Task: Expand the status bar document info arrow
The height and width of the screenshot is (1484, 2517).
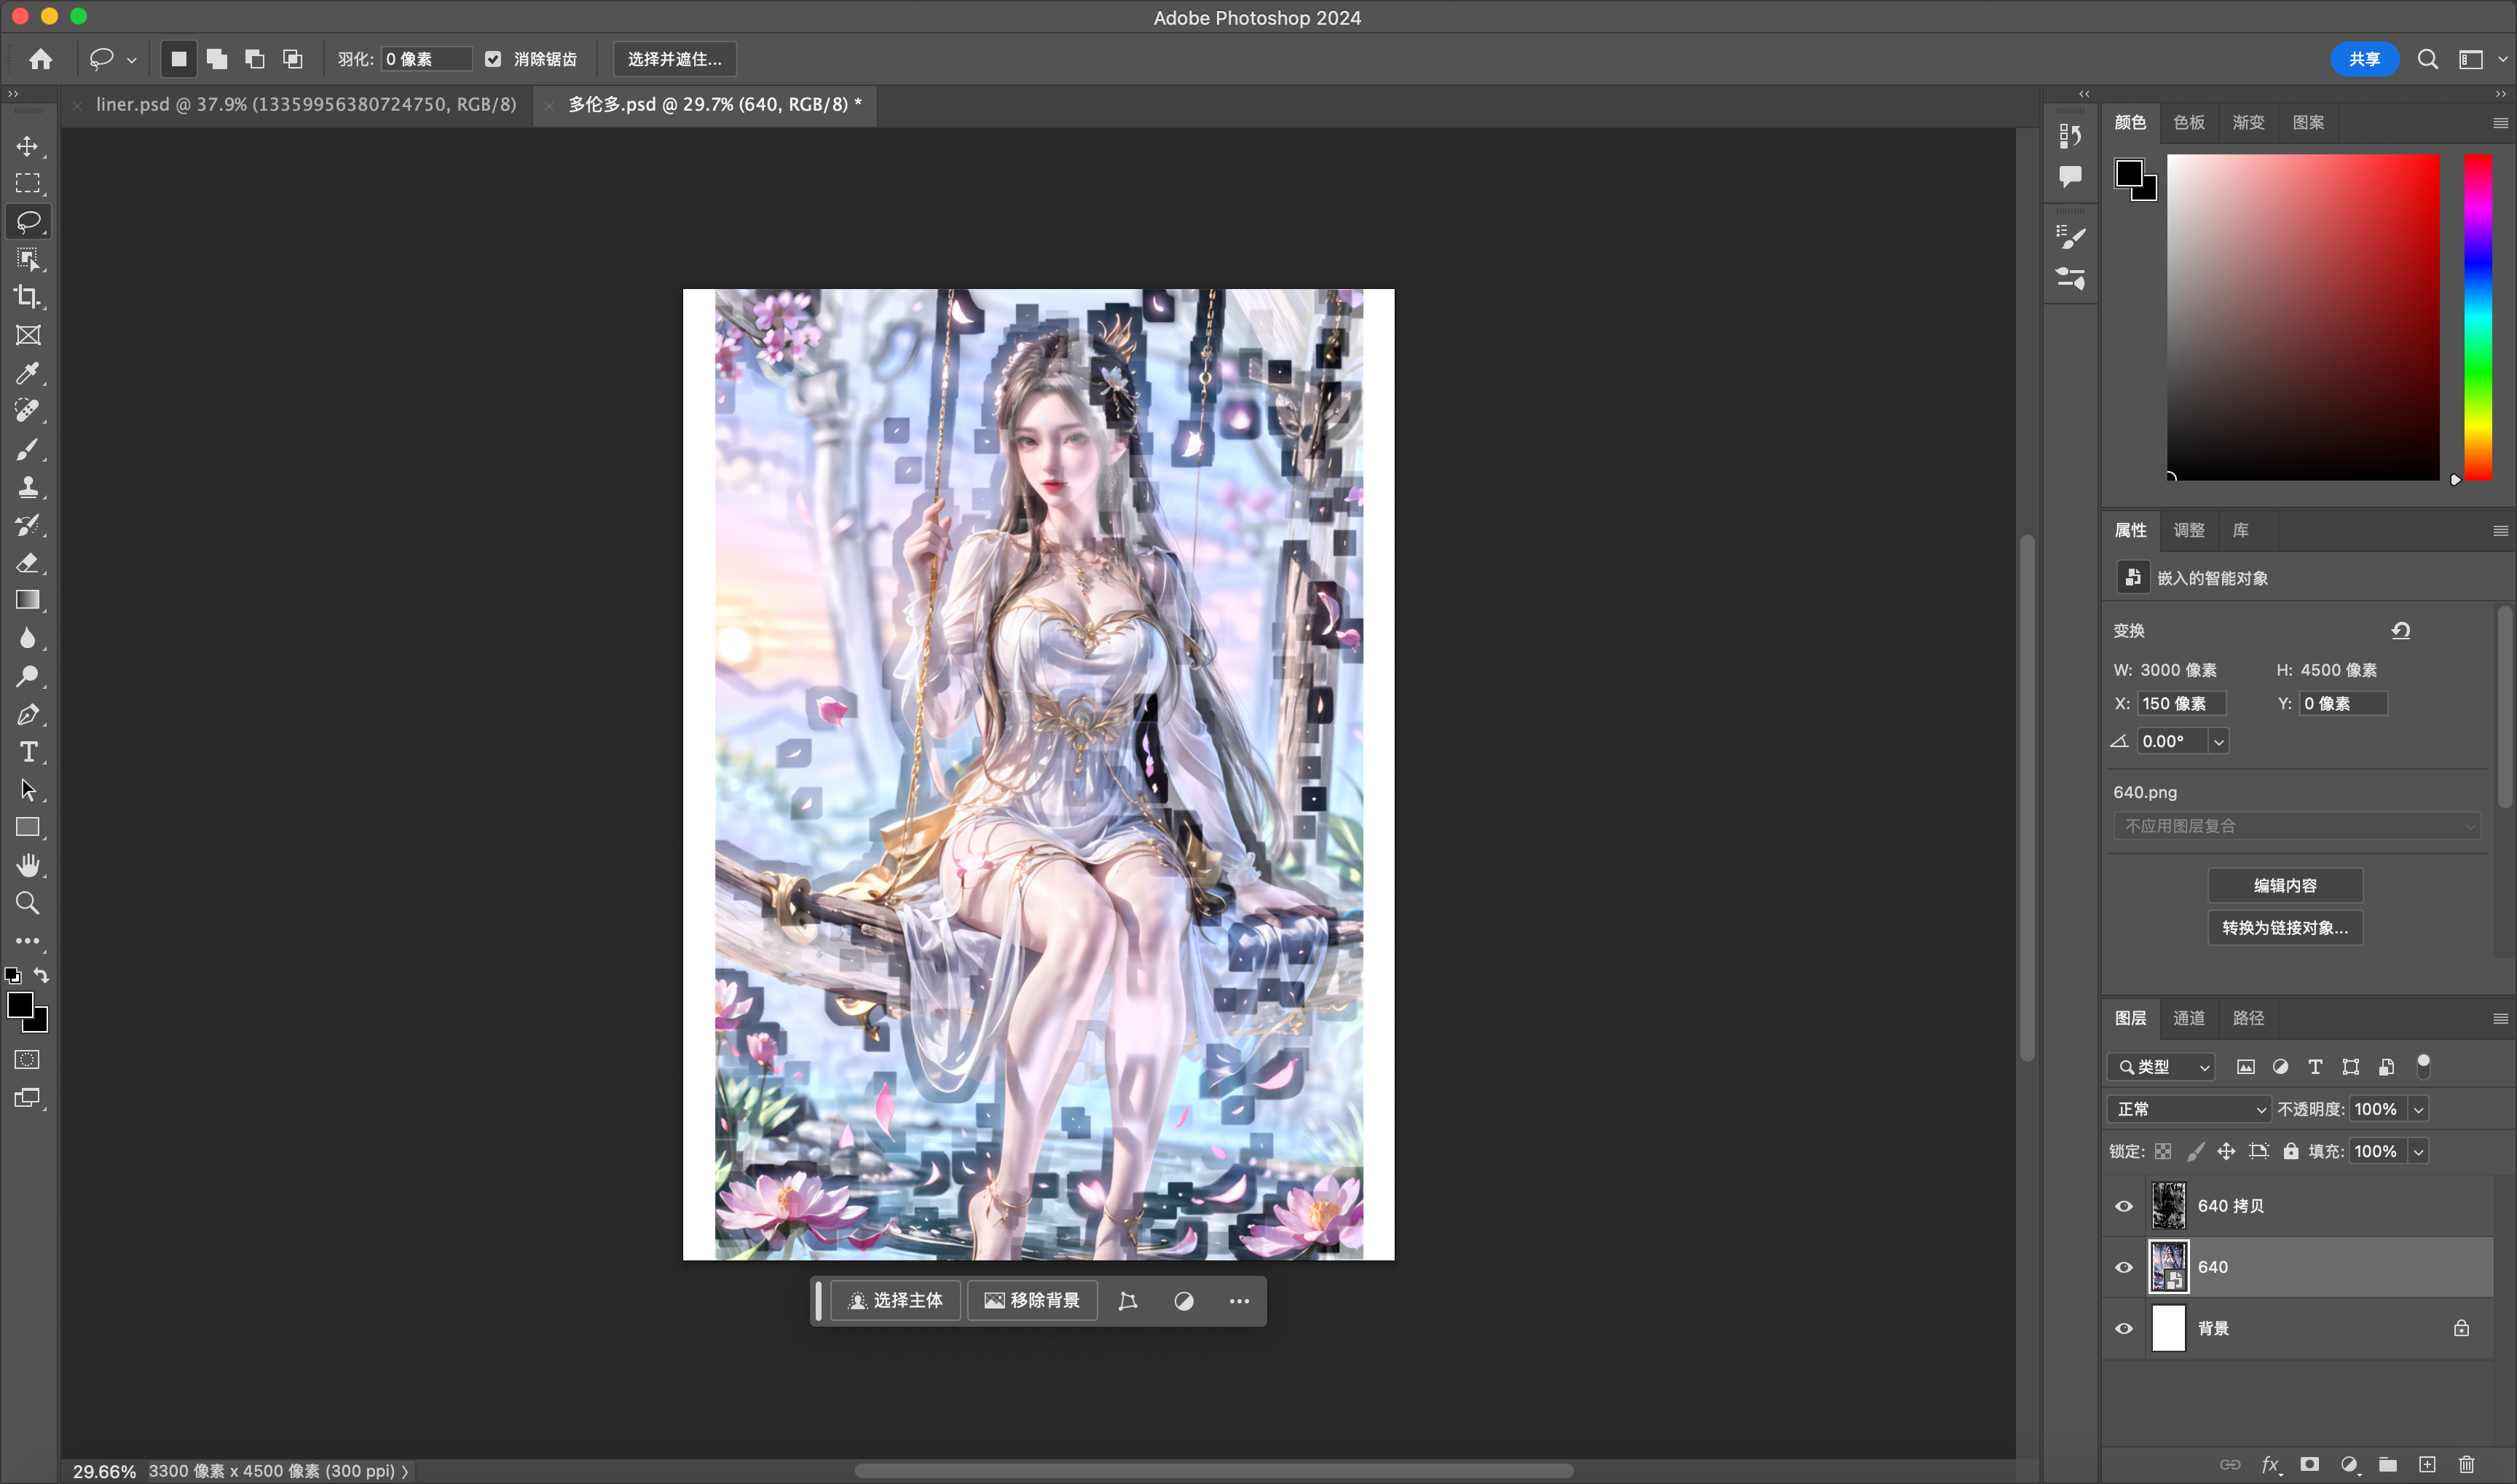Action: pos(404,1471)
